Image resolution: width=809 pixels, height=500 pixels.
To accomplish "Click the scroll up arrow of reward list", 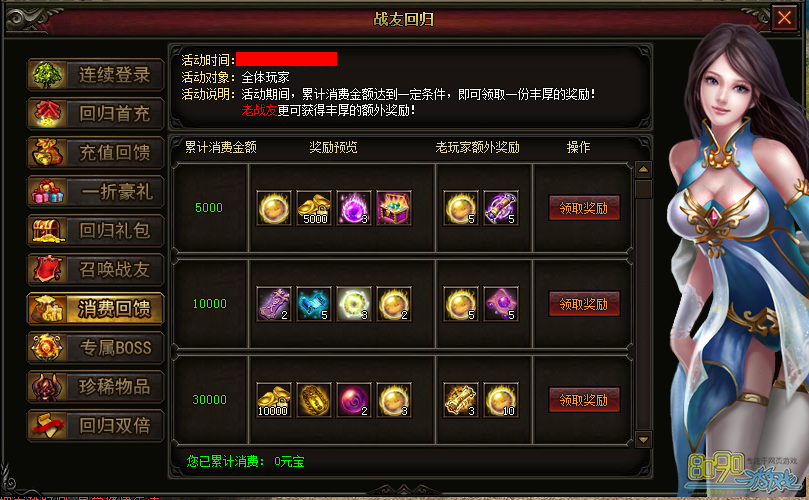I will 643,169.
